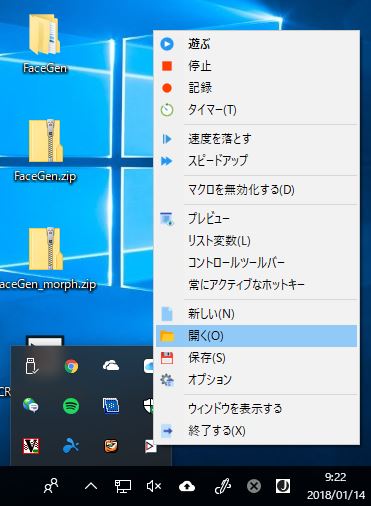Click the white OneDrive cloud tray icon
The image size is (371, 506).
pos(111,366)
